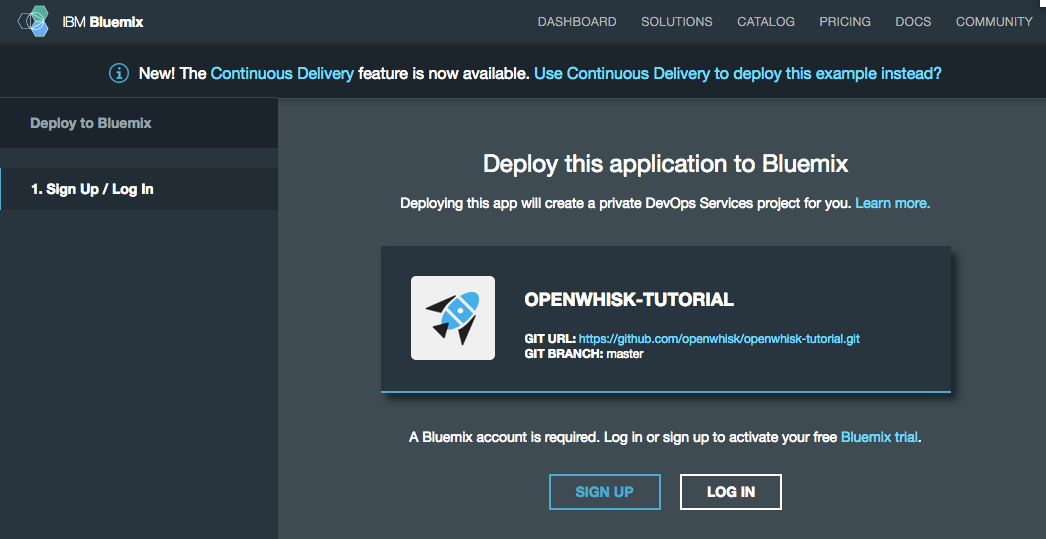Open the DASHBOARD menu item
The image size is (1046, 539).
coord(577,22)
